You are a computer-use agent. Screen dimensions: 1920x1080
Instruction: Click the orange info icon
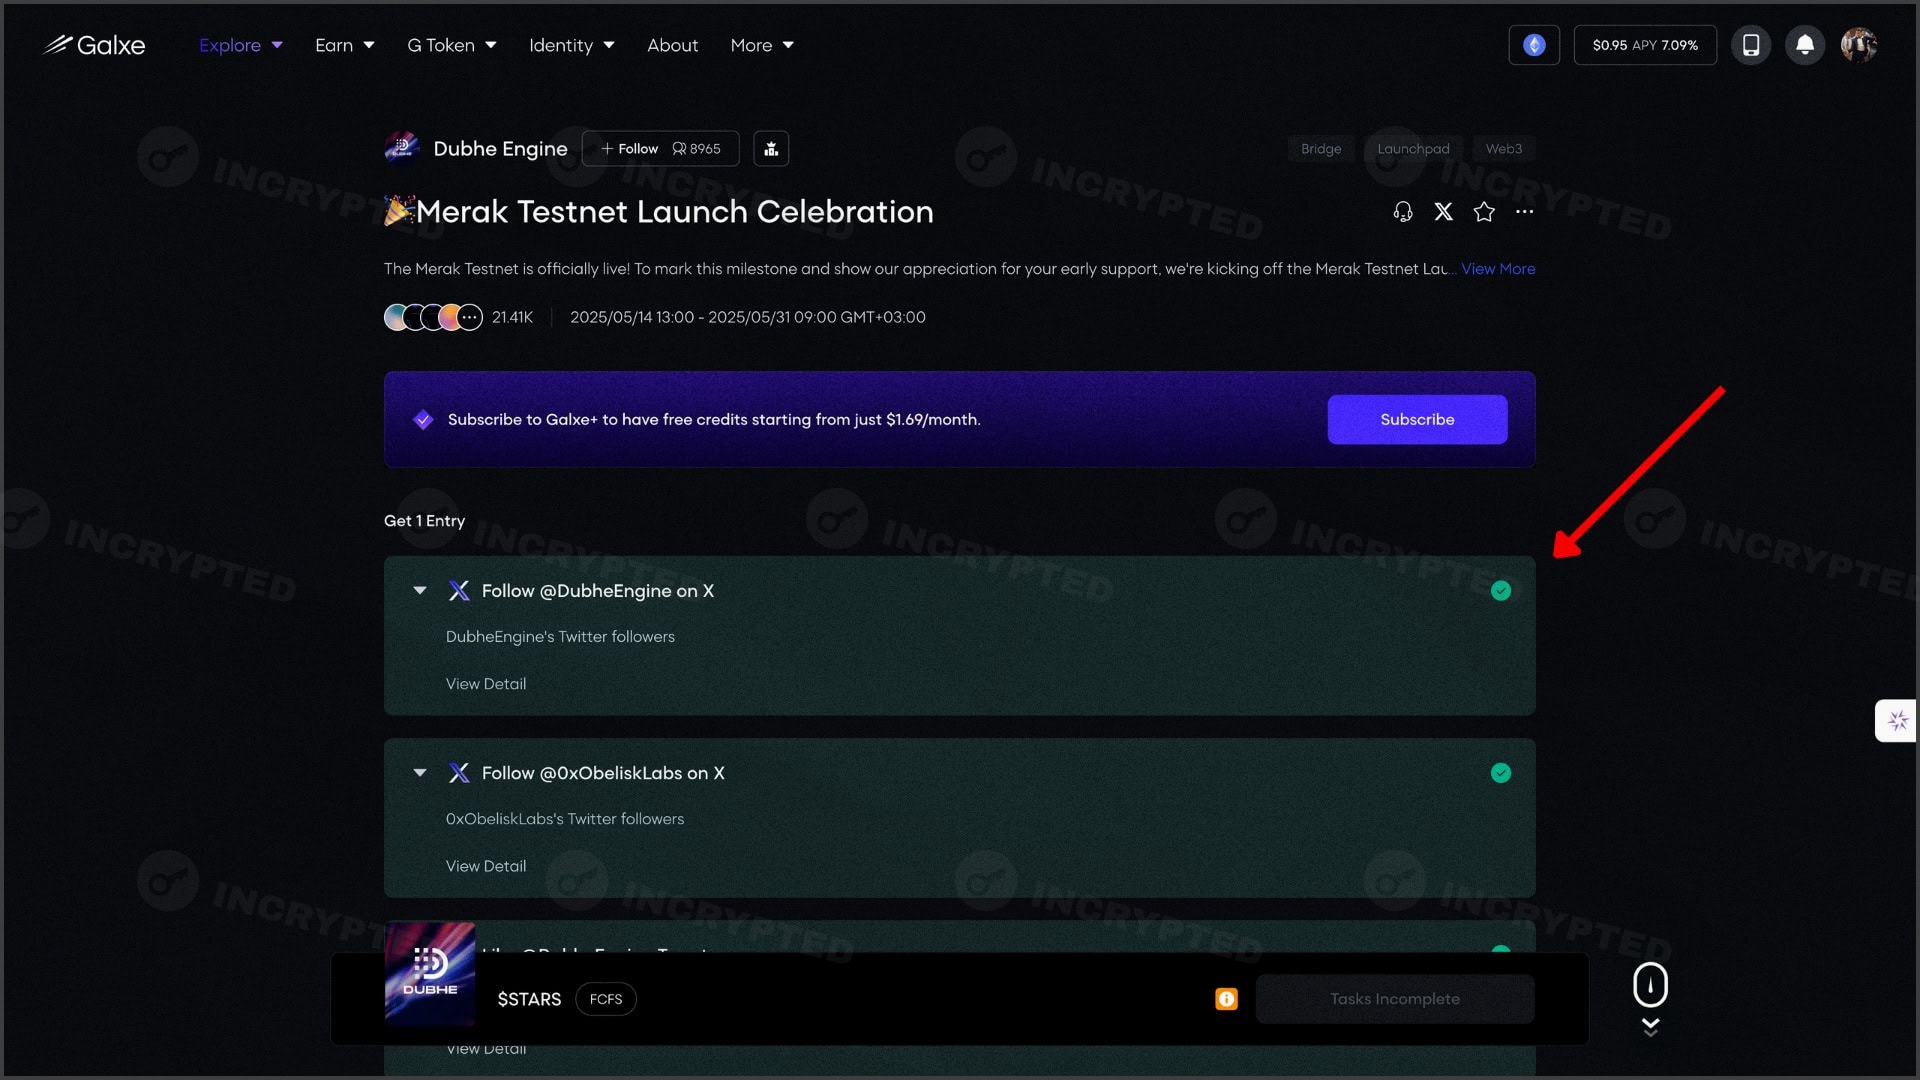(x=1226, y=999)
